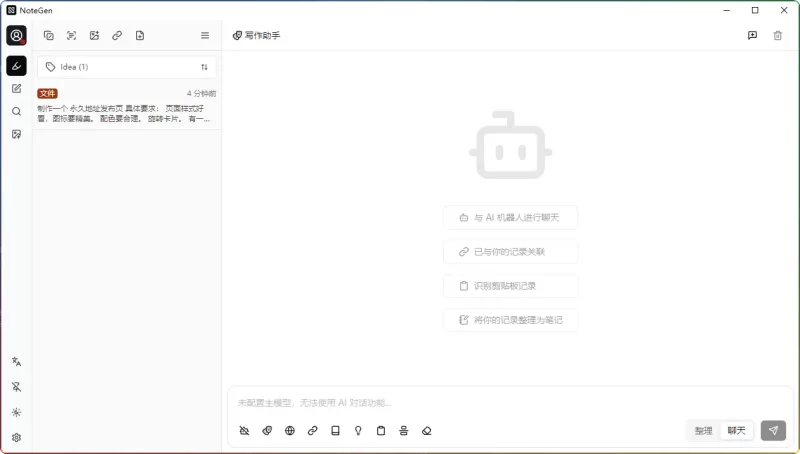Click the send message paper plane button
Viewport: 800px width, 454px height.
pyautogui.click(x=773, y=431)
